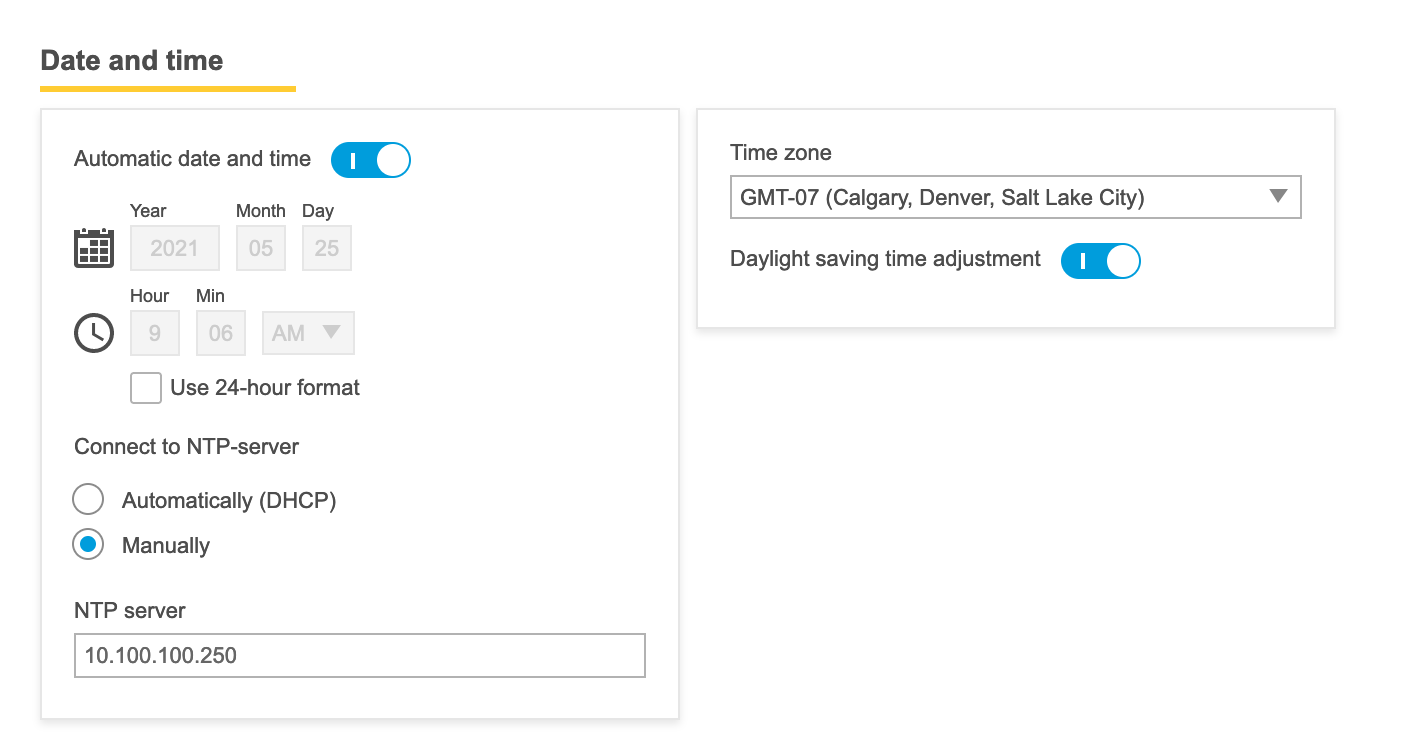The height and width of the screenshot is (744, 1422).
Task: Click the Automatically (DHCP) label text
Action: (x=229, y=501)
